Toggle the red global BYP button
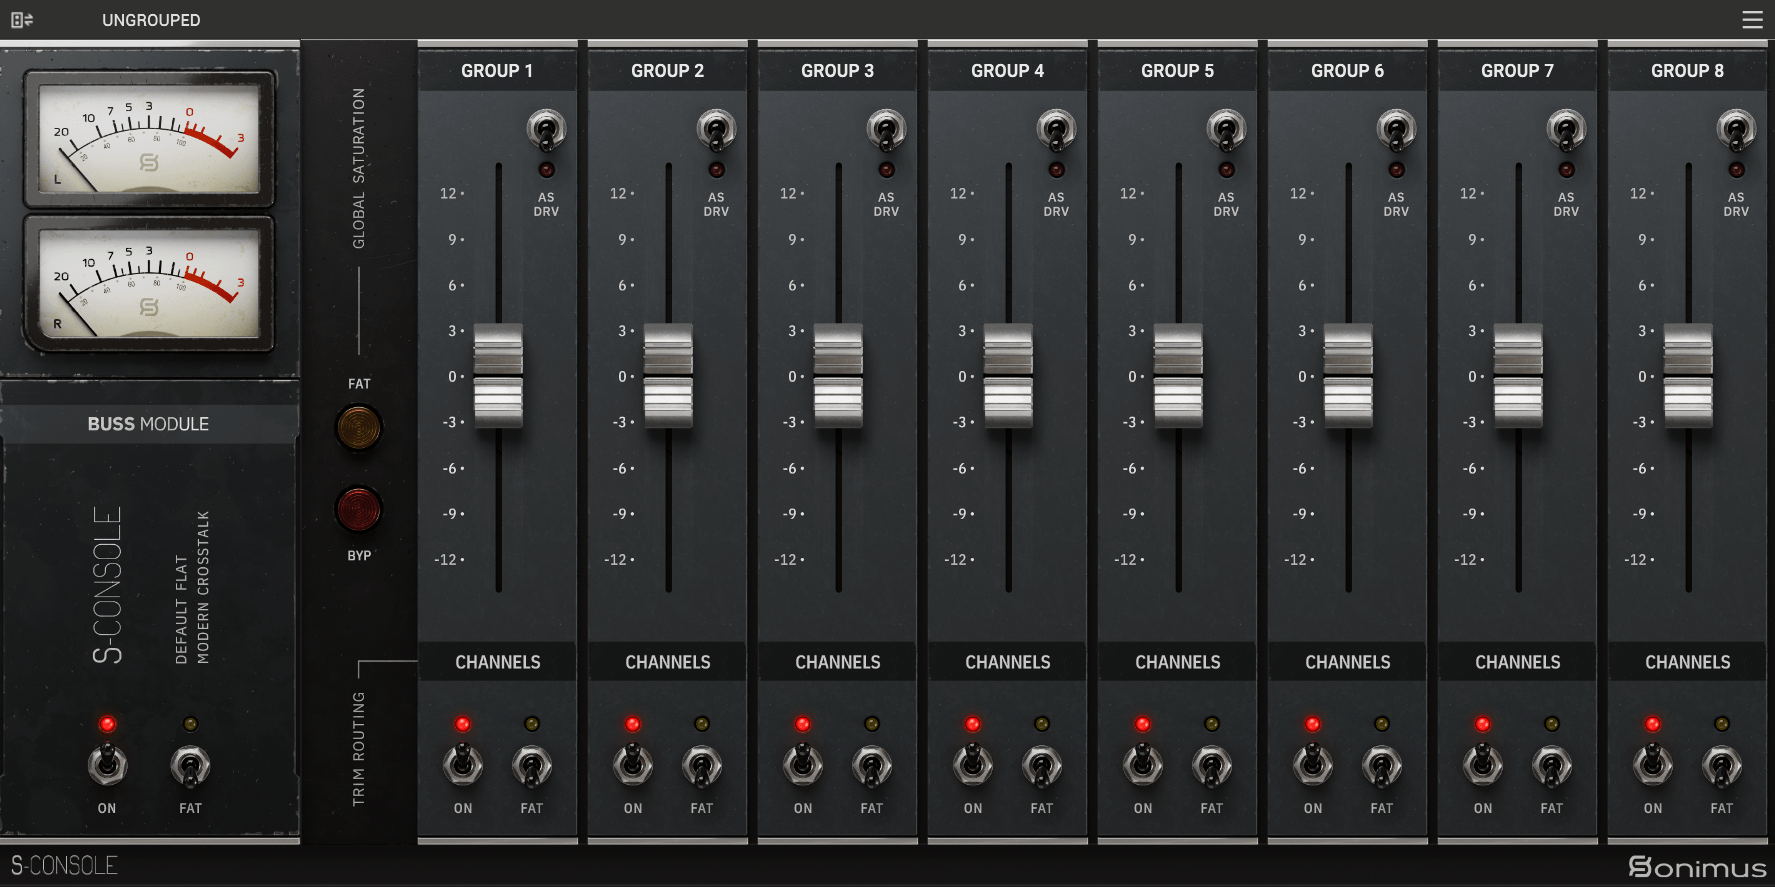This screenshot has width=1775, height=887. pos(359,510)
